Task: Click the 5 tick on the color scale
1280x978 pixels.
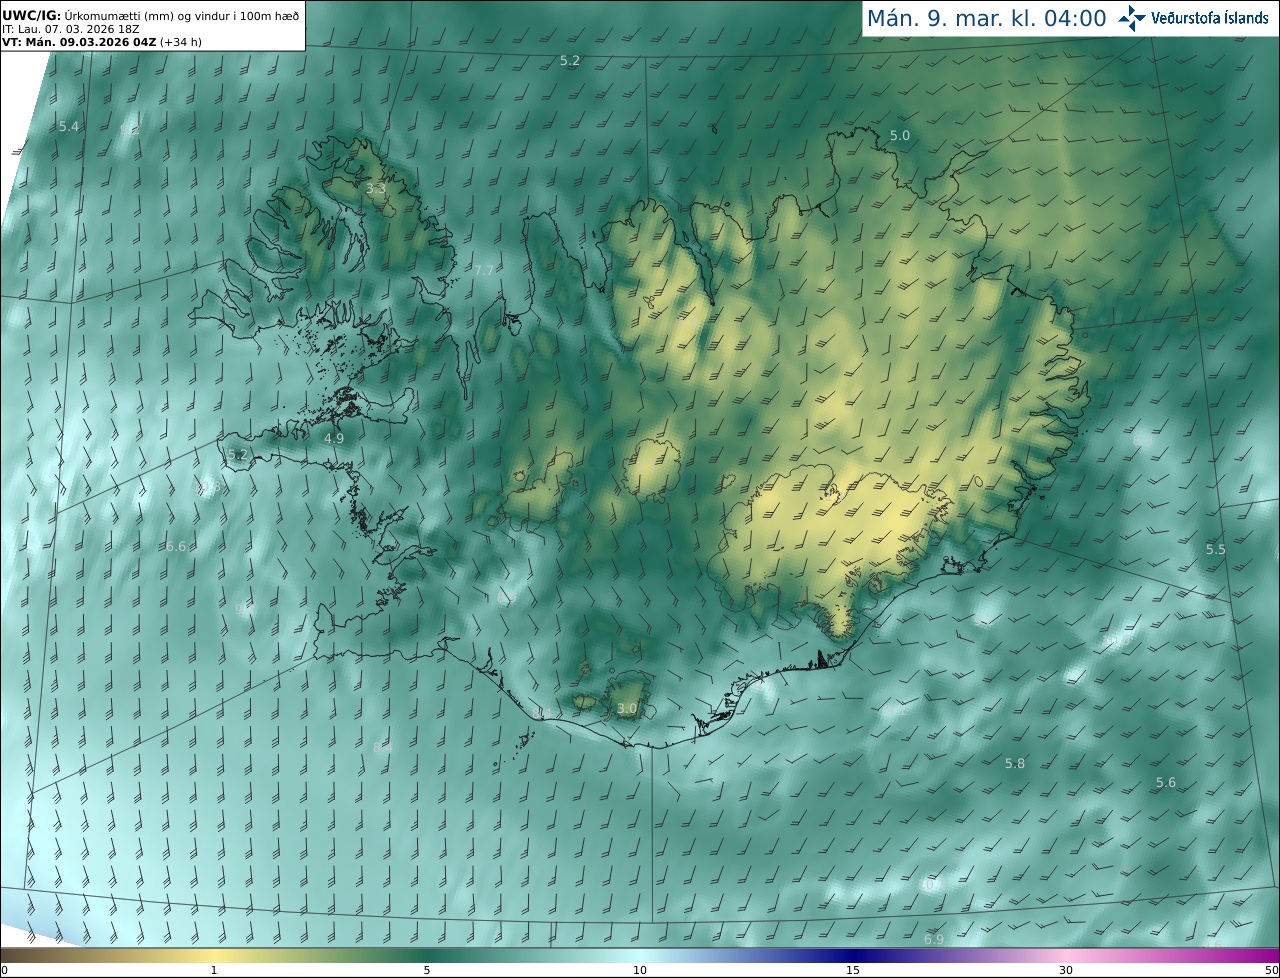Action: [x=427, y=970]
